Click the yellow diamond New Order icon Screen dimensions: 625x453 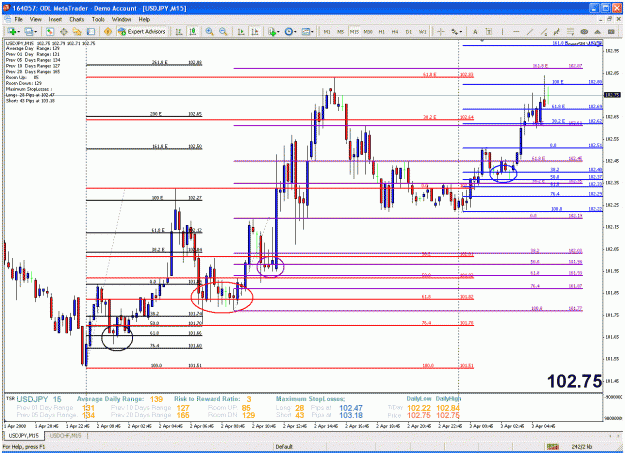pyautogui.click(x=108, y=32)
